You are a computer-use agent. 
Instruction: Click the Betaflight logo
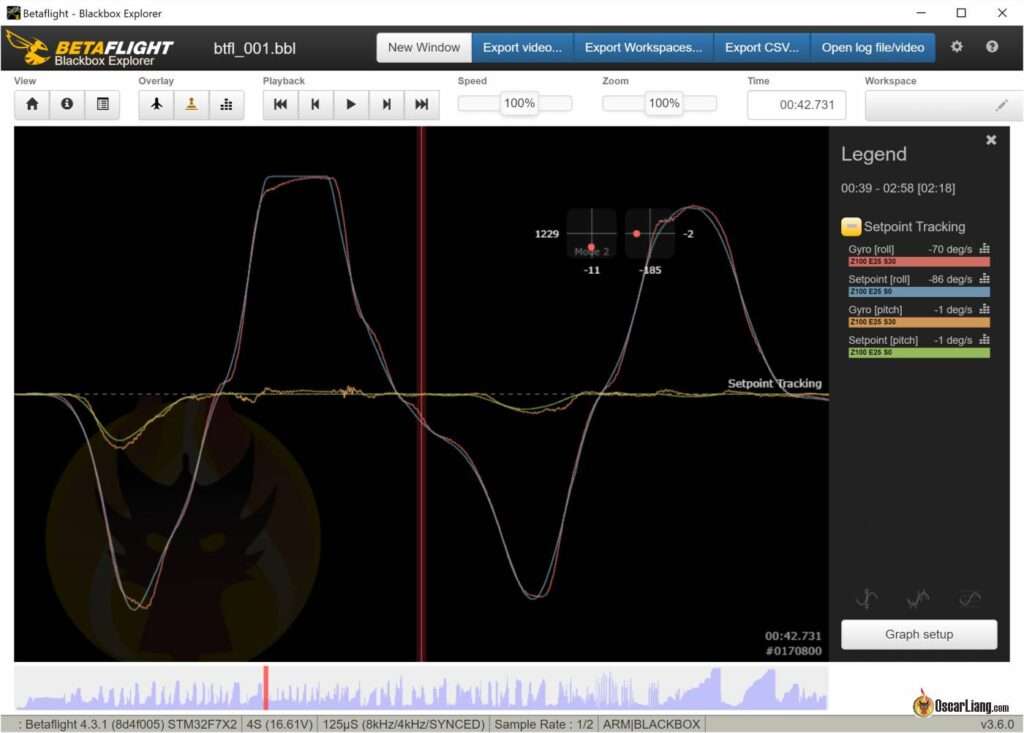click(x=89, y=49)
